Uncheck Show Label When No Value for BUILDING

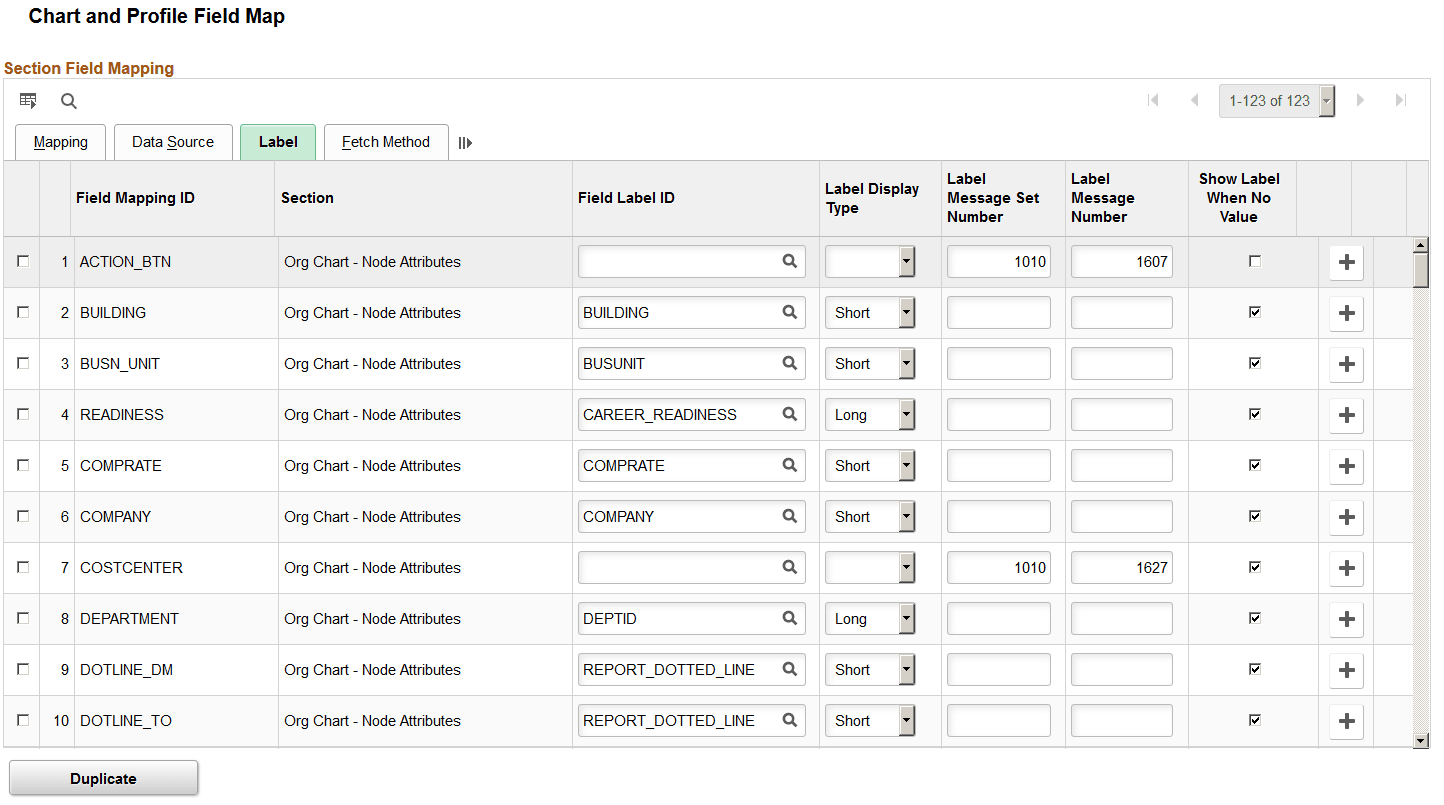[x=1253, y=312]
